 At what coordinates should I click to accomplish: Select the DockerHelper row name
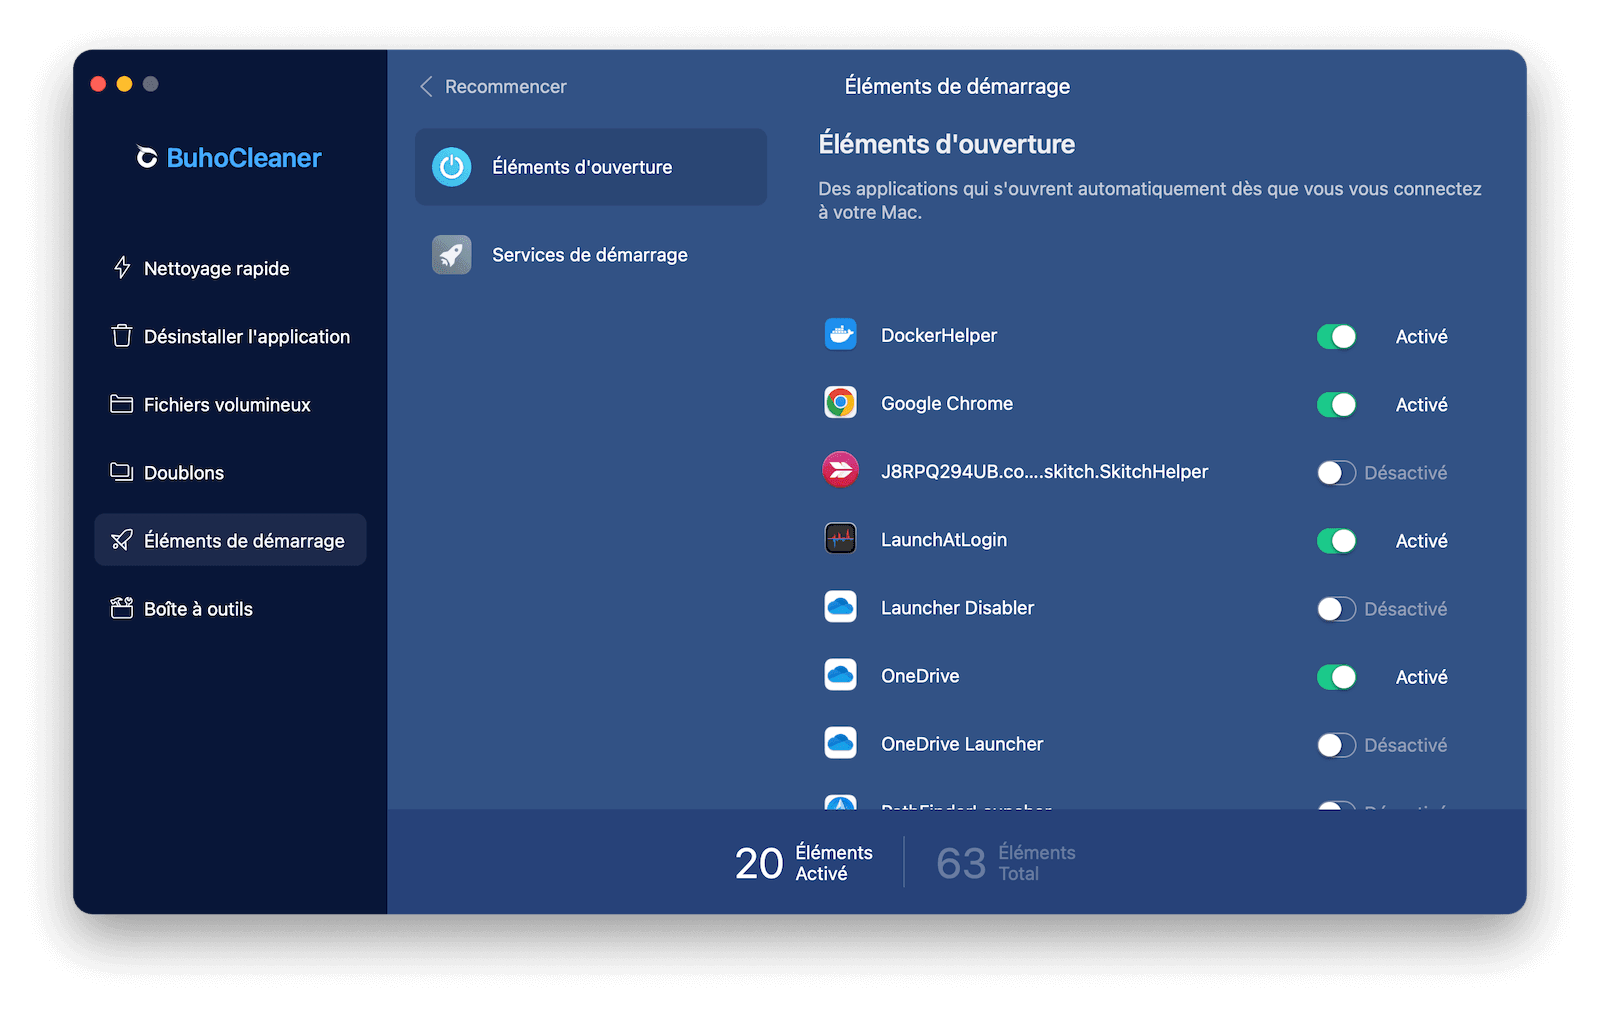(x=939, y=336)
